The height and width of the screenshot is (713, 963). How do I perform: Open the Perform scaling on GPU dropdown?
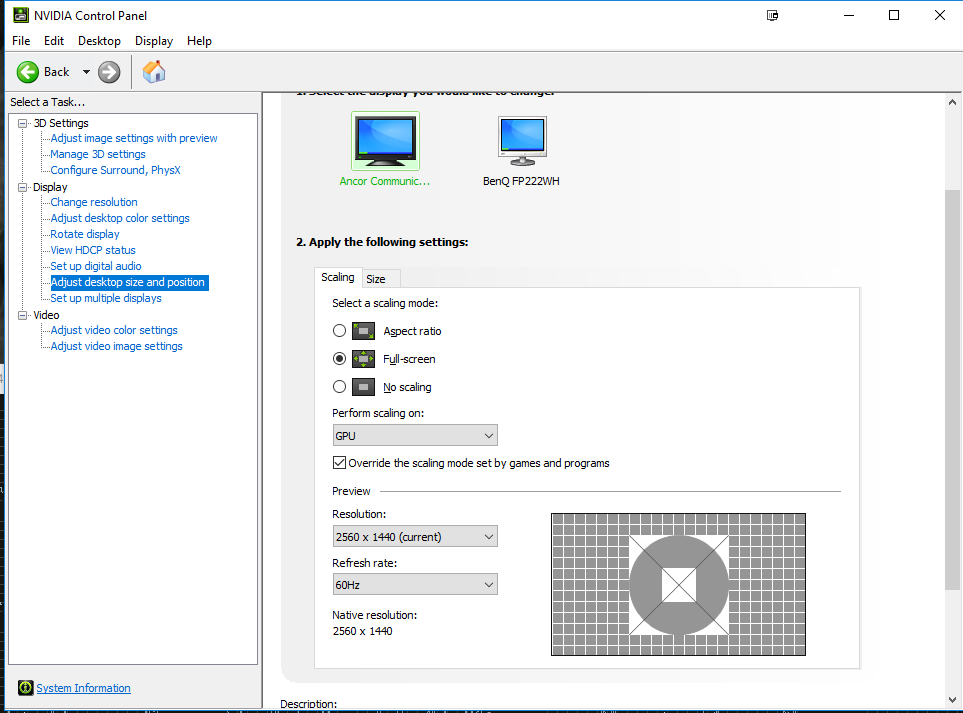415,435
